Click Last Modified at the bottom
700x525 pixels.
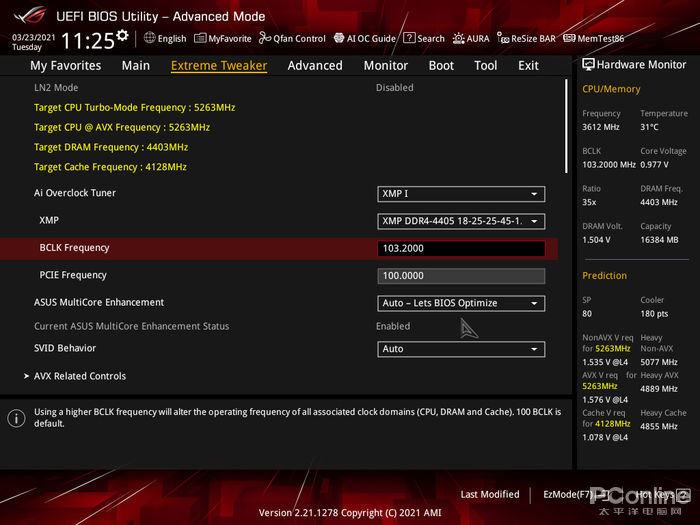tap(490, 495)
